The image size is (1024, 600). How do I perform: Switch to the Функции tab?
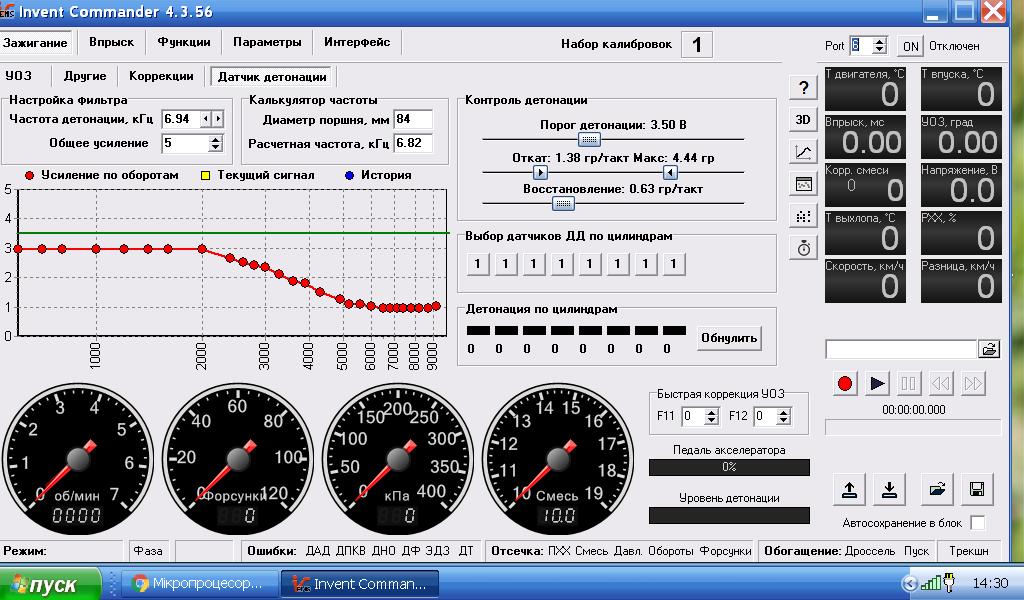click(184, 42)
